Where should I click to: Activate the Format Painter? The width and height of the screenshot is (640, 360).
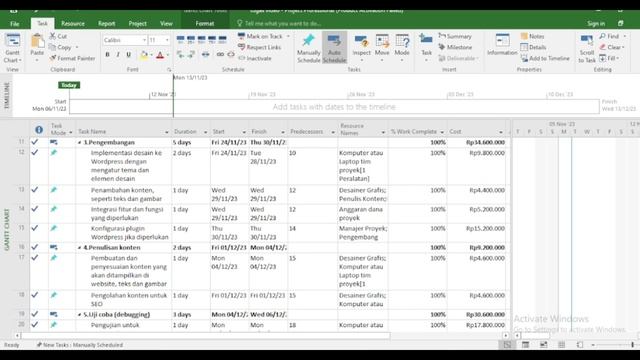73,58
